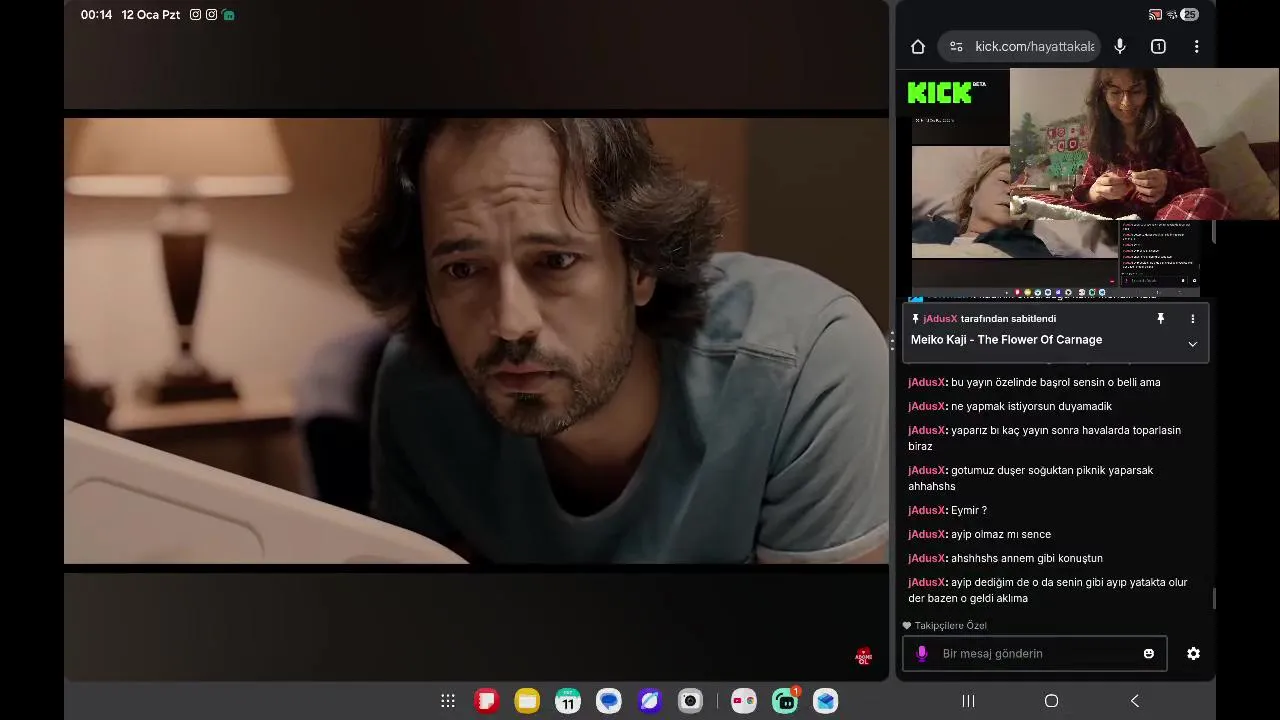Screen dimensions: 1280x720
Task: Tap jAdusX on 'ahshhshs annem gibi' message
Action: coord(926,558)
